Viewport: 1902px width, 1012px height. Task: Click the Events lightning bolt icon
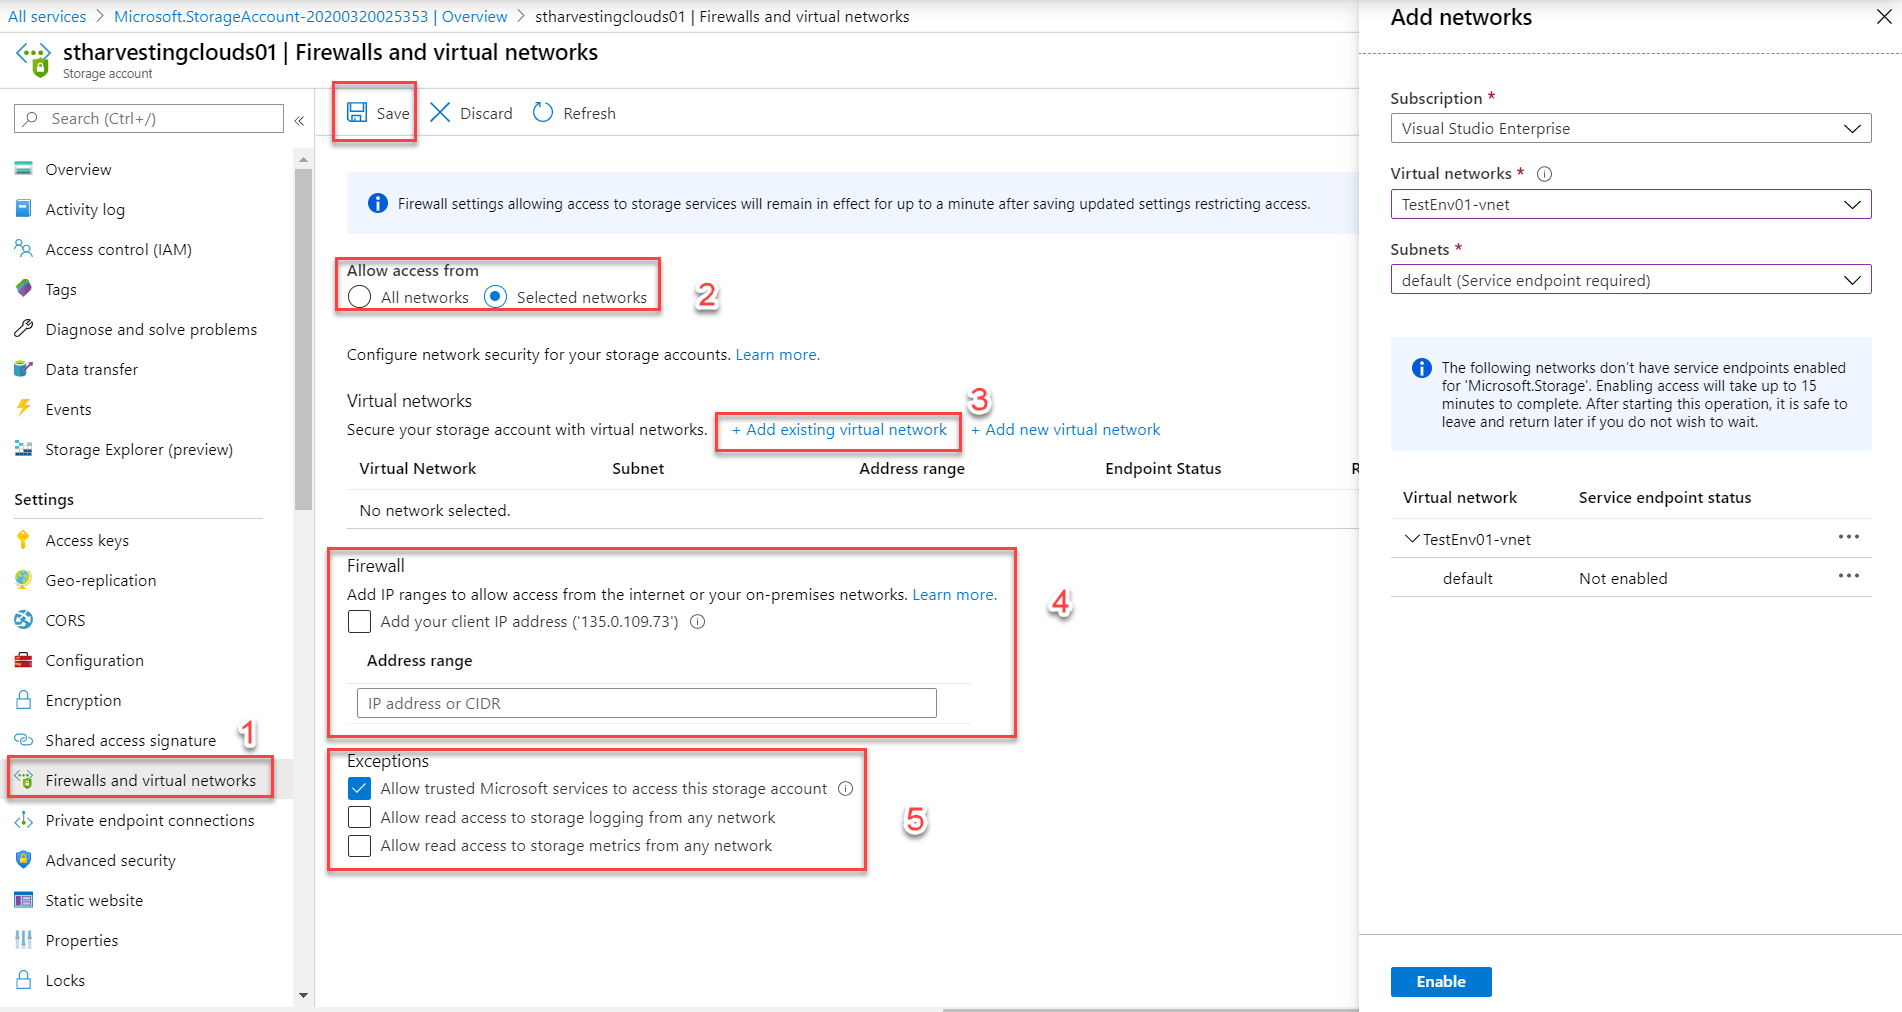(x=24, y=408)
